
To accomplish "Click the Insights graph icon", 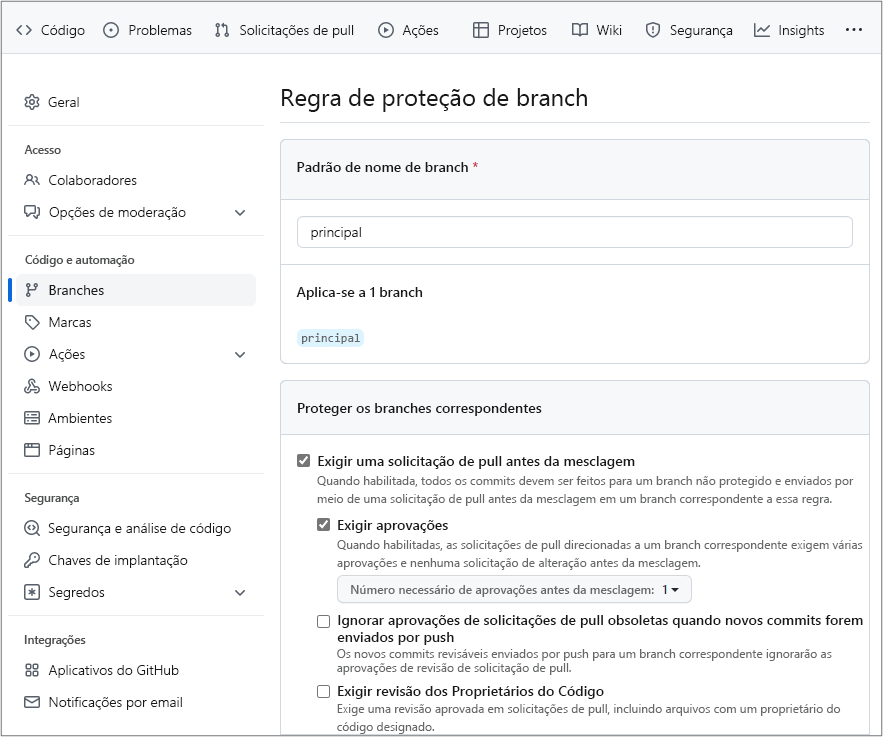I will click(761, 30).
